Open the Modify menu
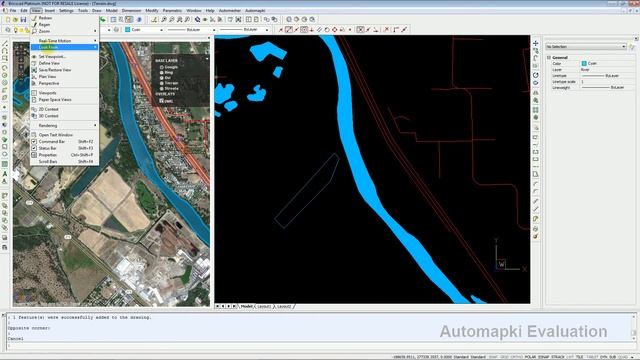Image resolution: width=640 pixels, height=360 pixels. [x=151, y=11]
